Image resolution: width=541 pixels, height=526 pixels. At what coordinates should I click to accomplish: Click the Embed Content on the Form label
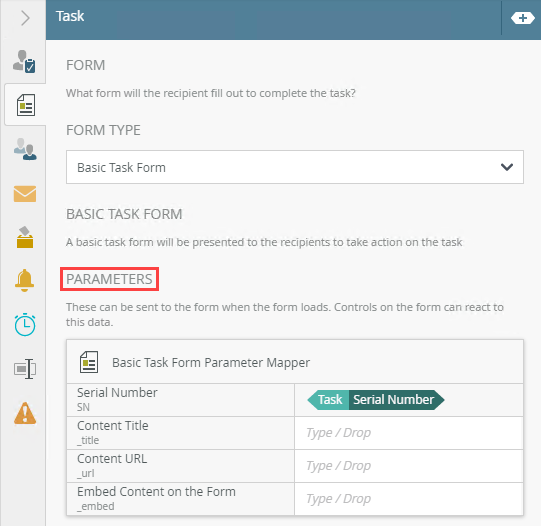(x=156, y=492)
